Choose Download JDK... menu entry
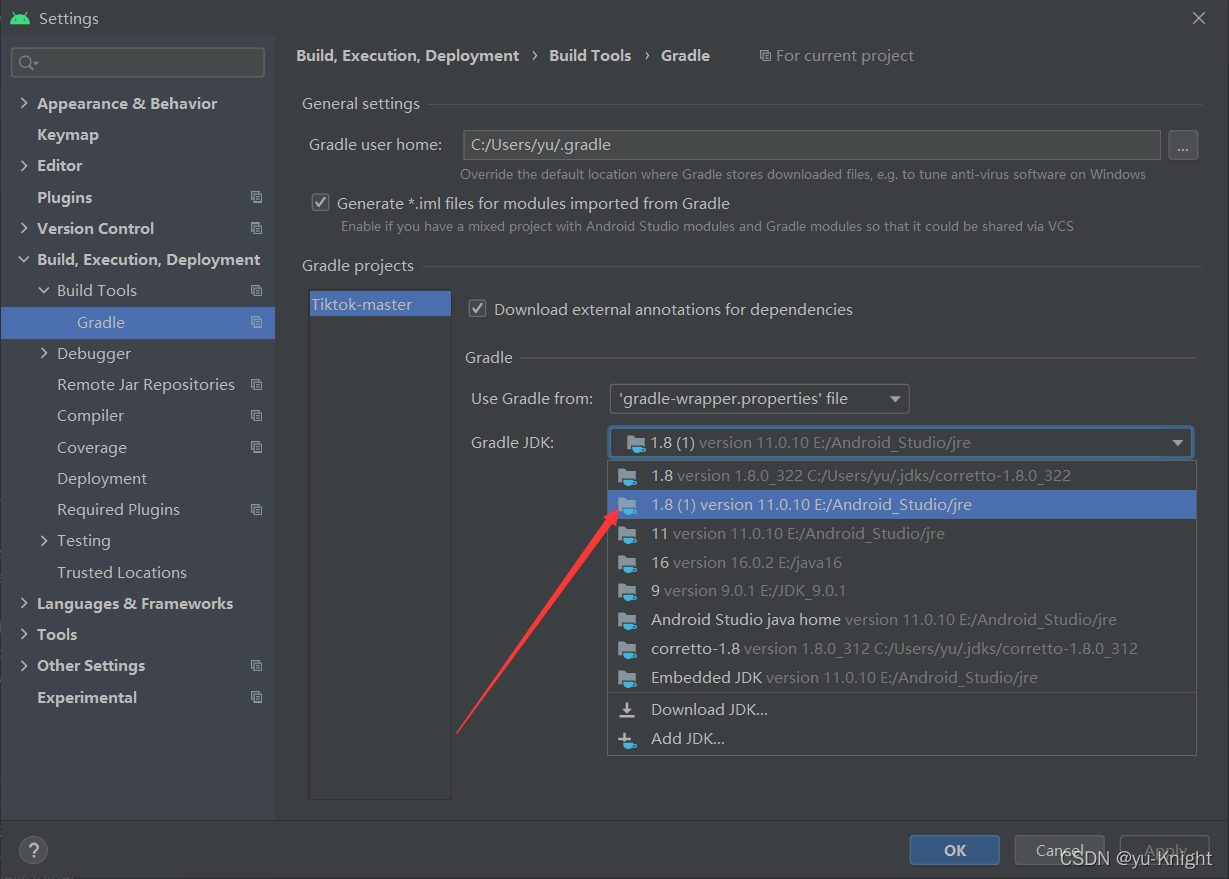1229x879 pixels. pyautogui.click(x=902, y=710)
